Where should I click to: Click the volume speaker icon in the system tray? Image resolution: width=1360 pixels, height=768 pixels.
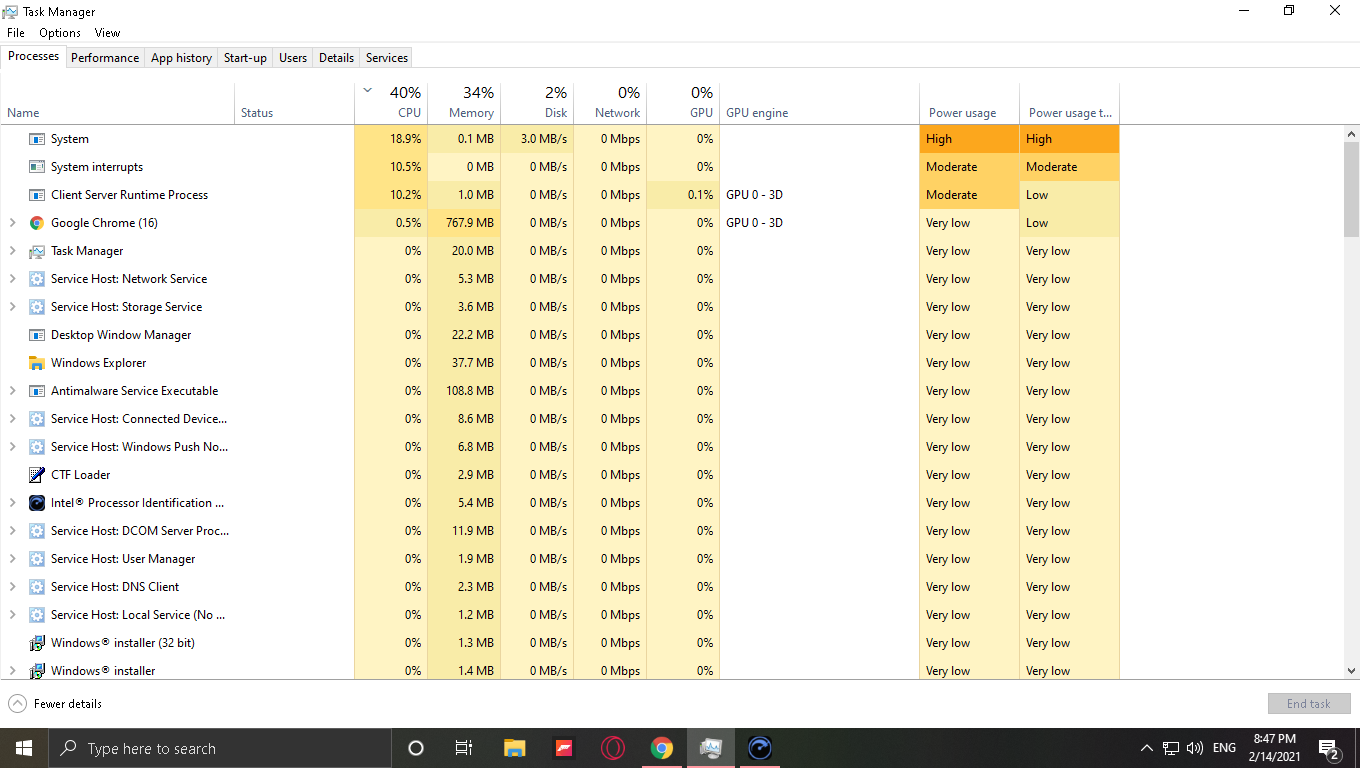point(1194,748)
